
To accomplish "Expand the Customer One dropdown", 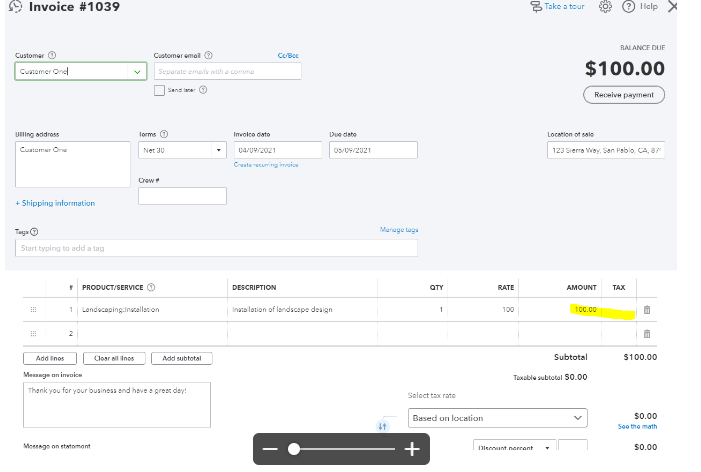I will tap(137, 71).
